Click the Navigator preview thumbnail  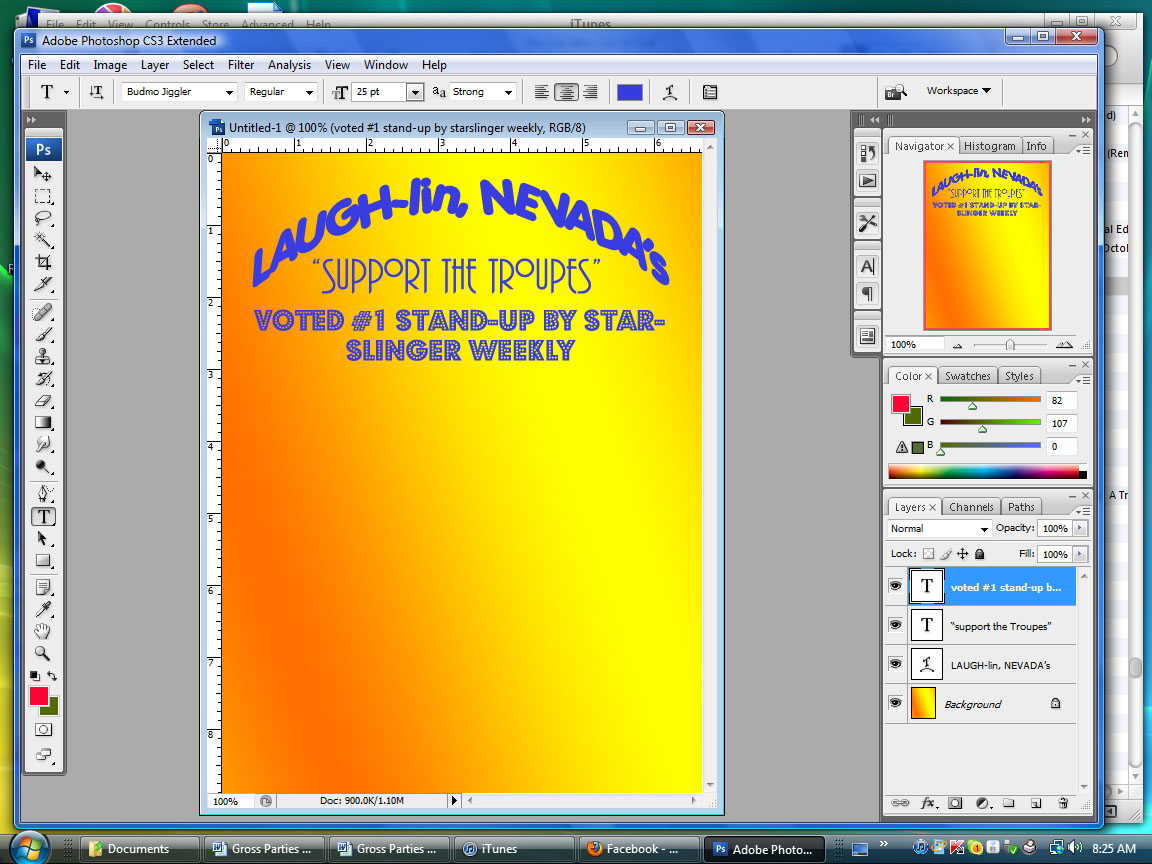coord(987,243)
